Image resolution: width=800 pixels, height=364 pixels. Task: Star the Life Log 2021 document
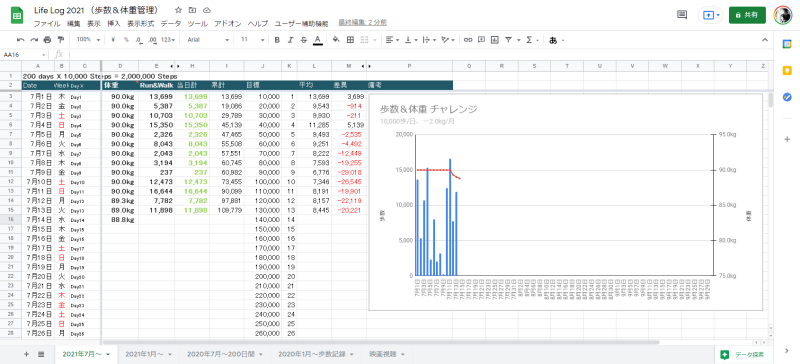tap(178, 10)
